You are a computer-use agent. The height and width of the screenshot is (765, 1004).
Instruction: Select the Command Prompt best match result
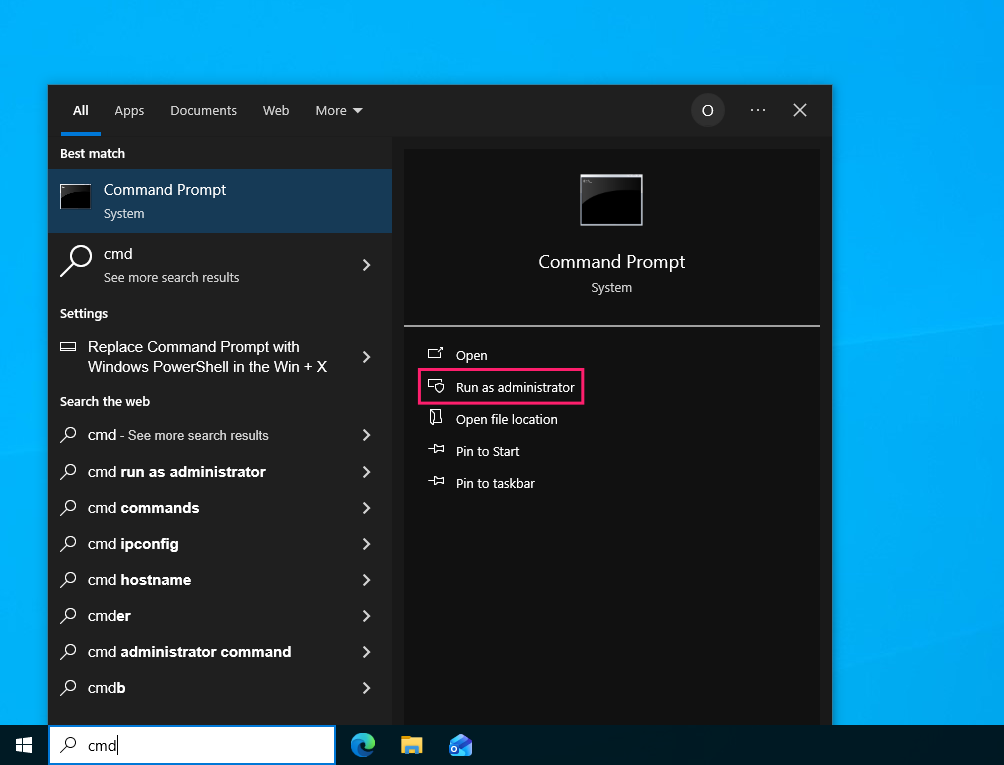click(x=220, y=201)
